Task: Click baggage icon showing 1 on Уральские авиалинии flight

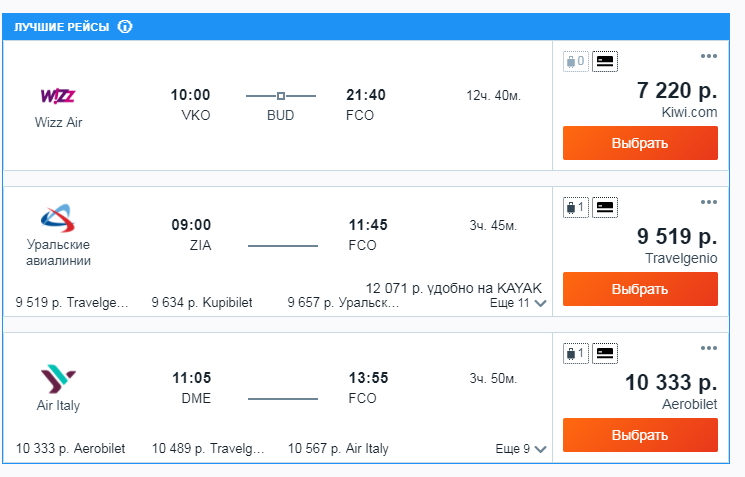Action: click(x=576, y=207)
